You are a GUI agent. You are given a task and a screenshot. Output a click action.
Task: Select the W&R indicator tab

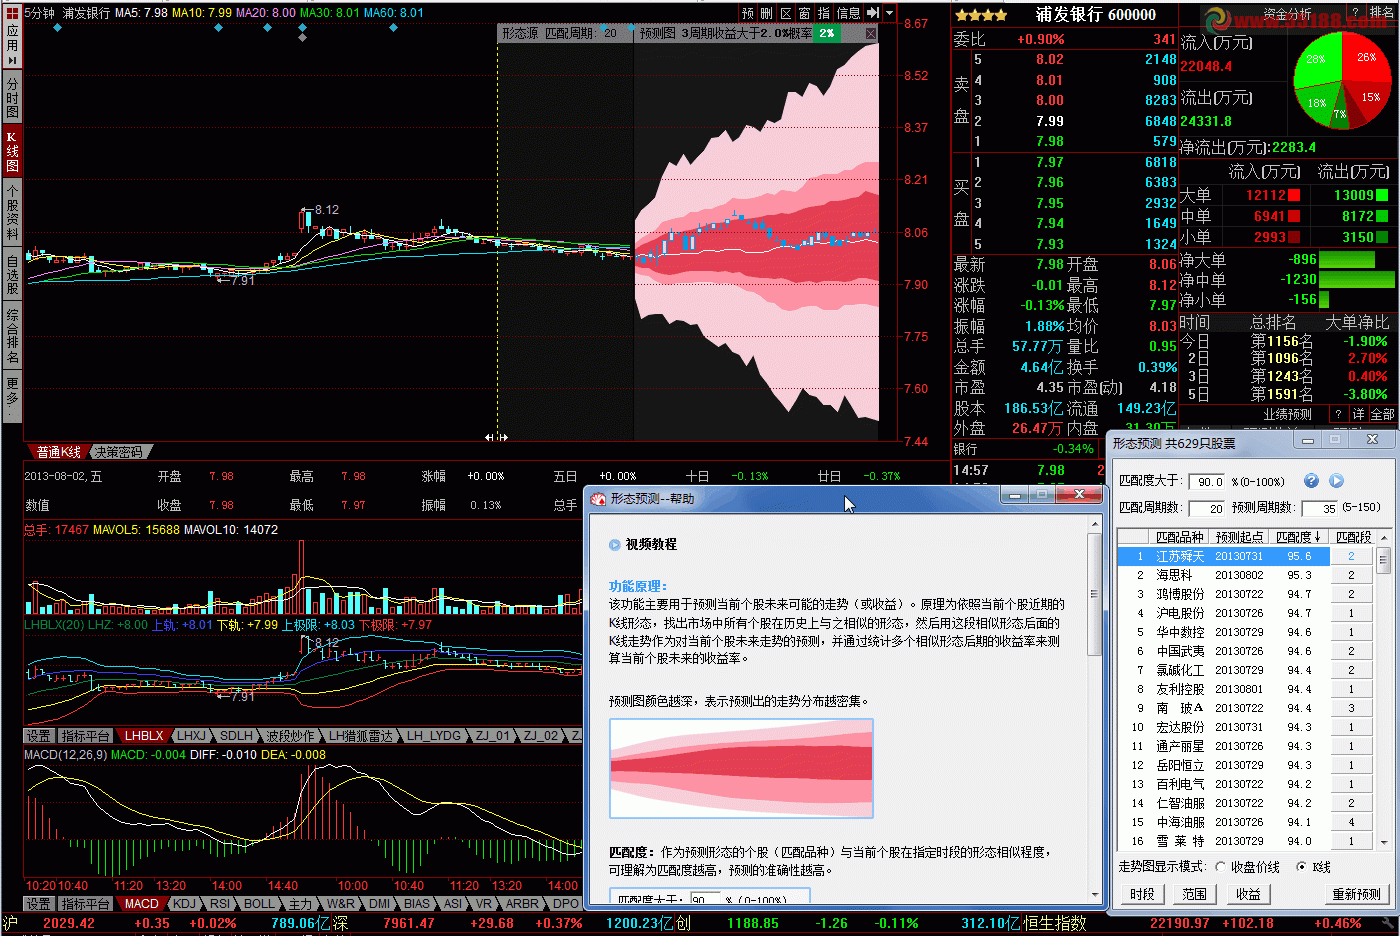coord(341,903)
